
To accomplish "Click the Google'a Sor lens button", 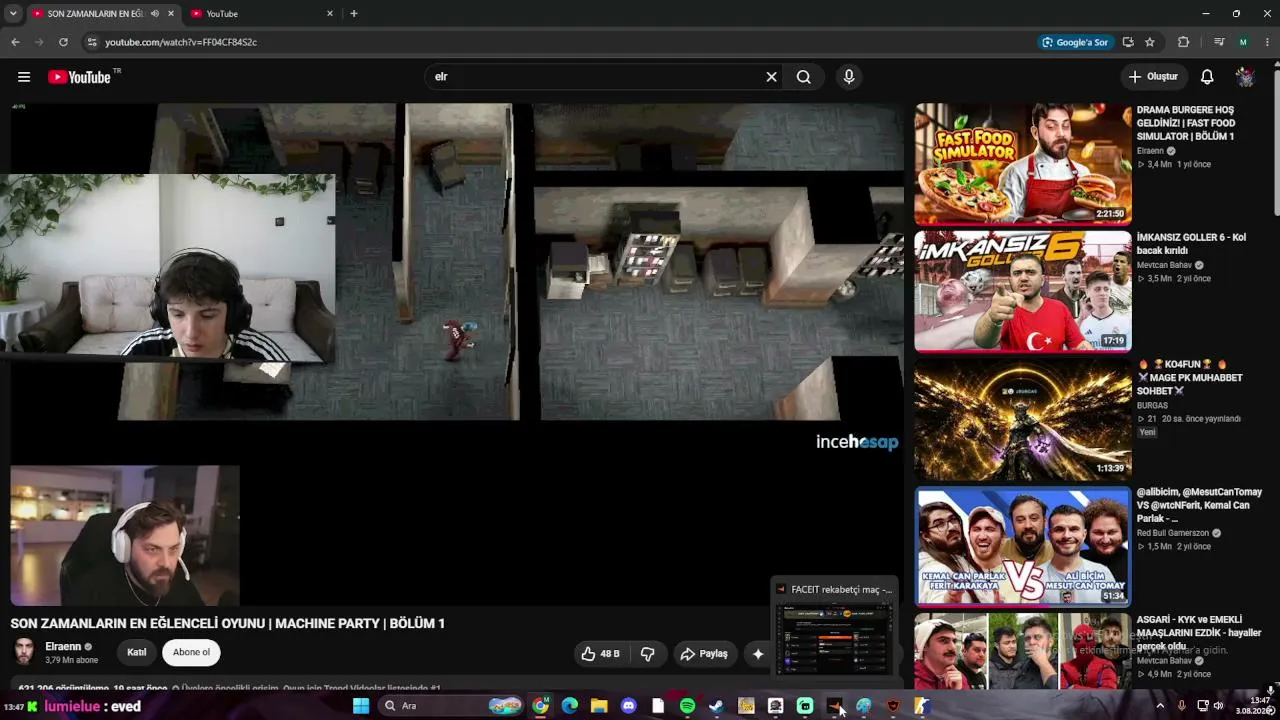I will coord(1075,42).
